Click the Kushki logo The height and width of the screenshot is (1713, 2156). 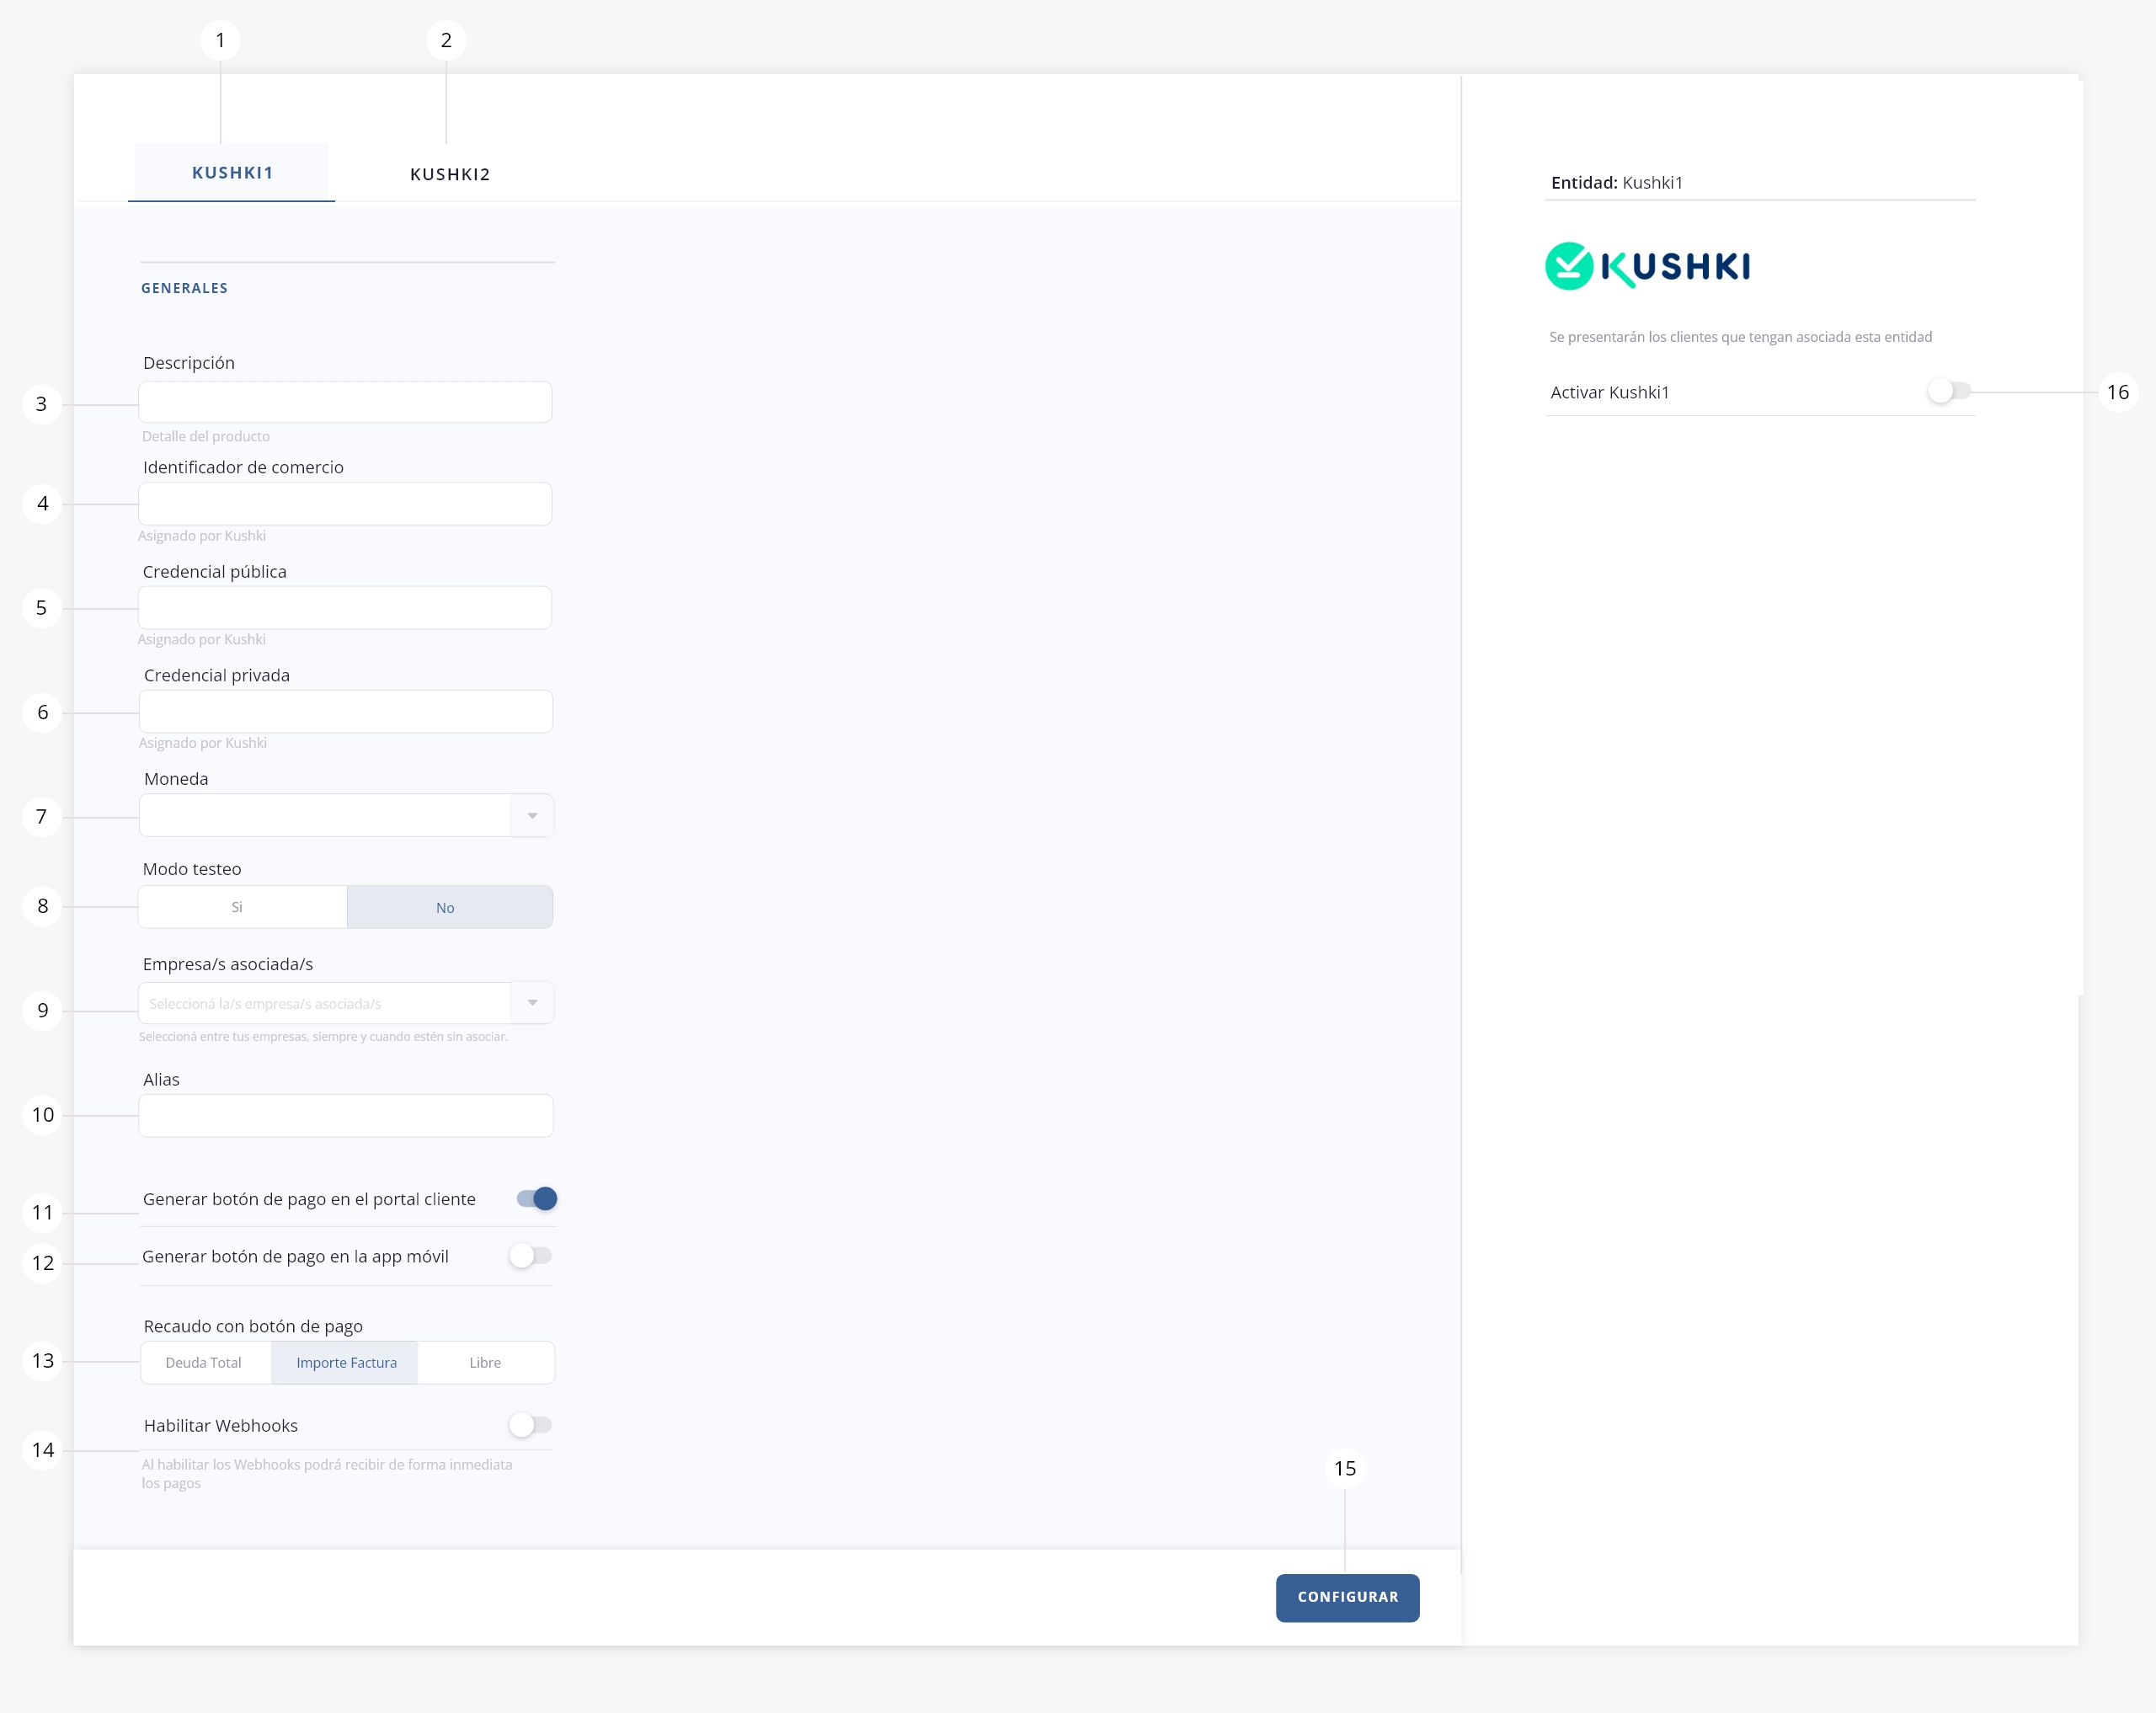(x=1648, y=266)
